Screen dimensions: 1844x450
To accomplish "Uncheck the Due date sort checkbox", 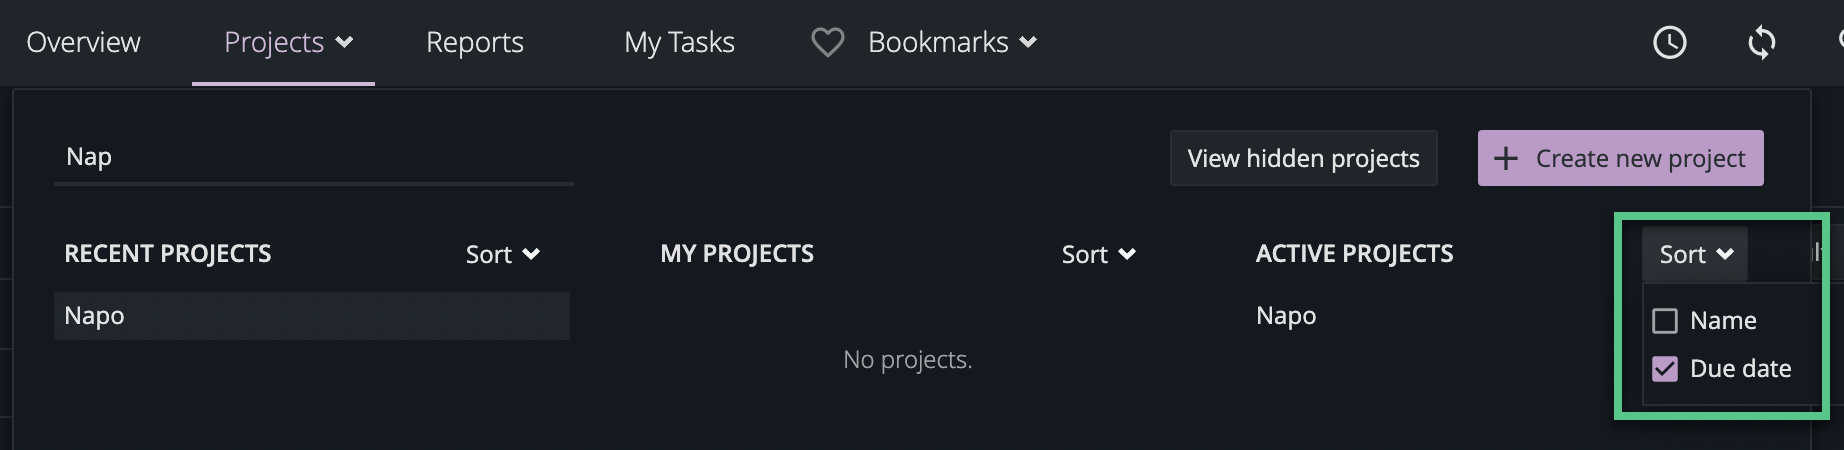I will 1665,369.
